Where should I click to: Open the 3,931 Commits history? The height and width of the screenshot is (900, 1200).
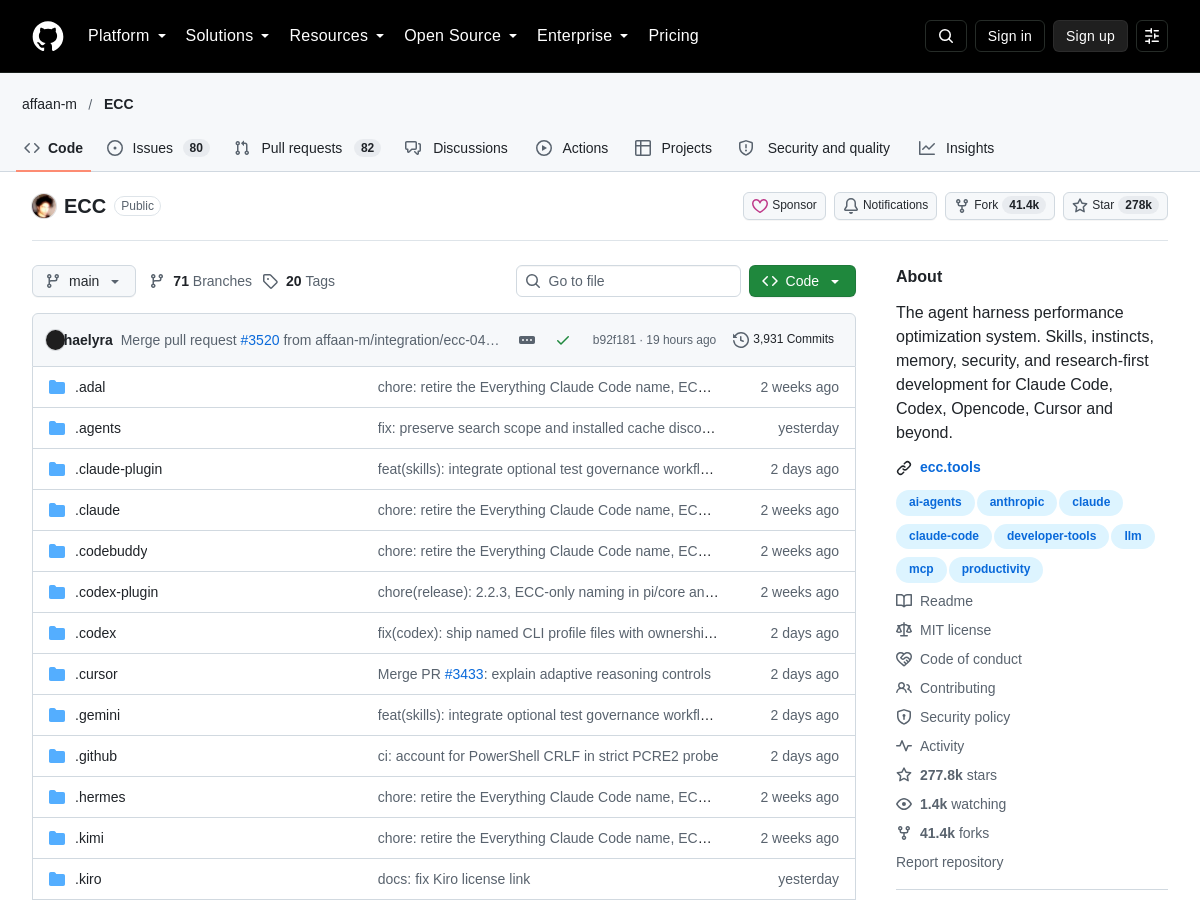(783, 340)
